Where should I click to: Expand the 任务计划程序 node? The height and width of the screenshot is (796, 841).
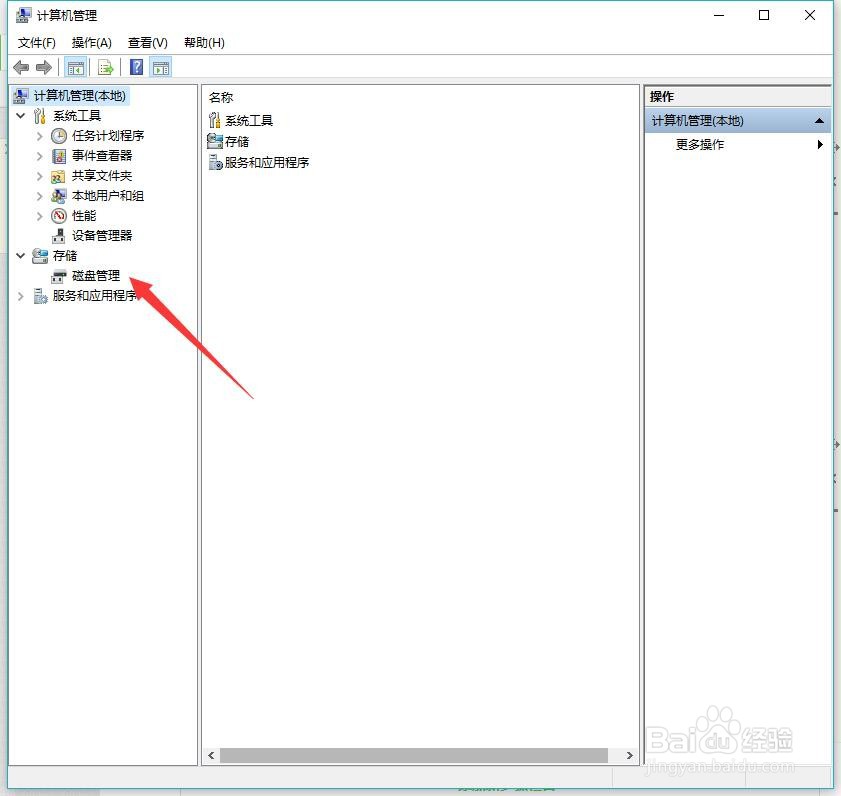coord(40,136)
